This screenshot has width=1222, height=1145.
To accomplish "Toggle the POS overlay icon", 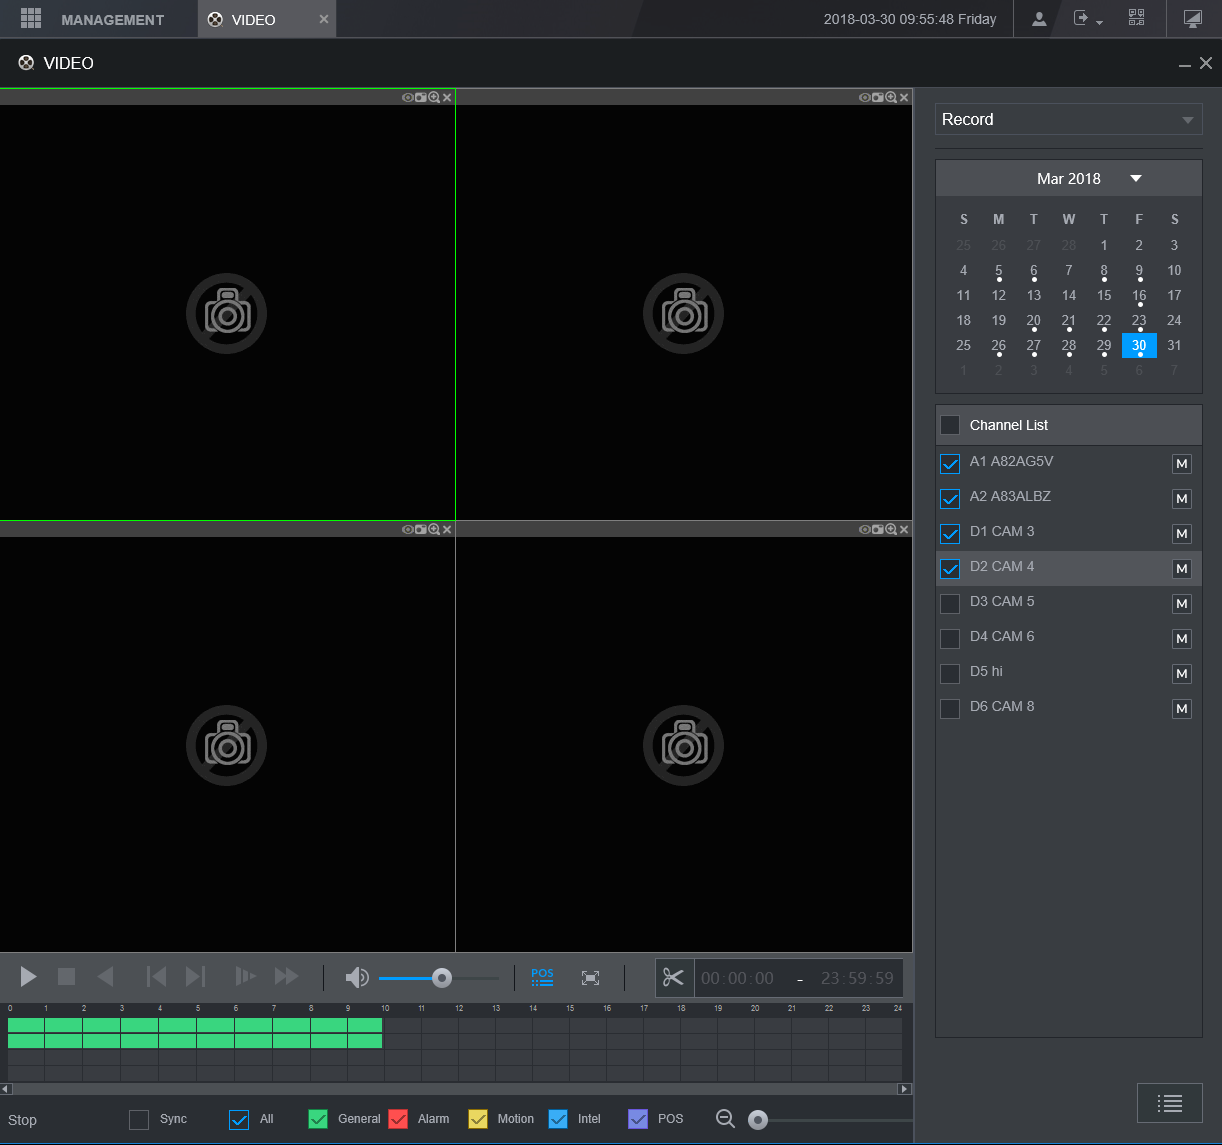I will pyautogui.click(x=542, y=977).
